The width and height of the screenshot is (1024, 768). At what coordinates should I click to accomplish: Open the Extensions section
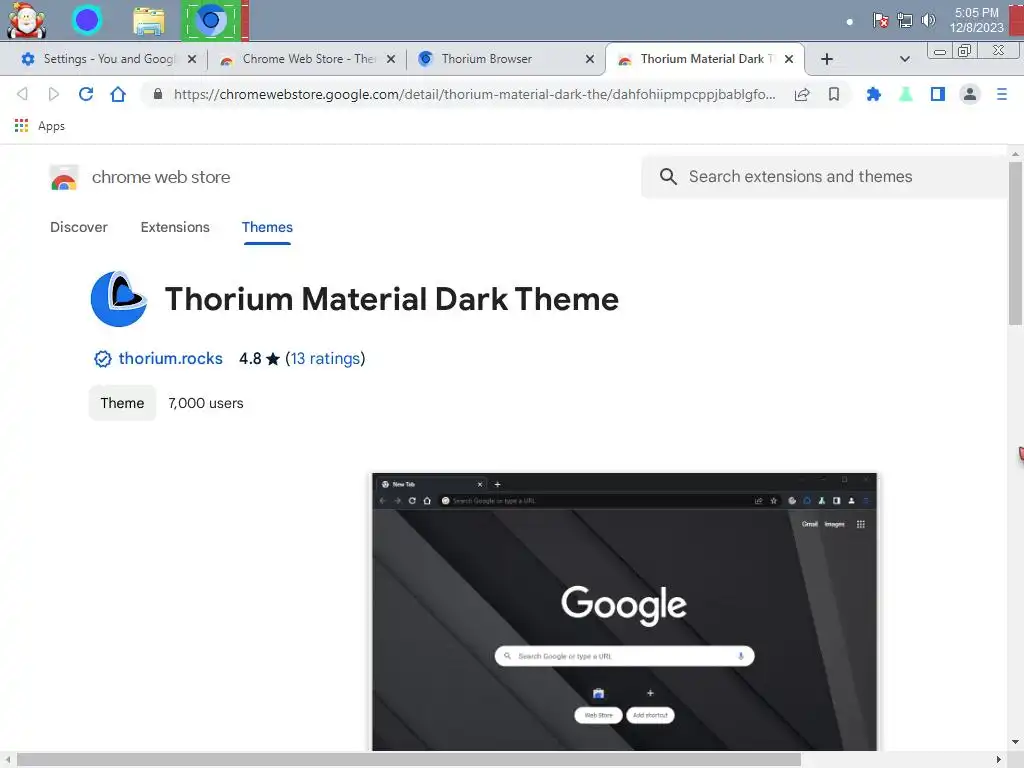click(x=175, y=227)
